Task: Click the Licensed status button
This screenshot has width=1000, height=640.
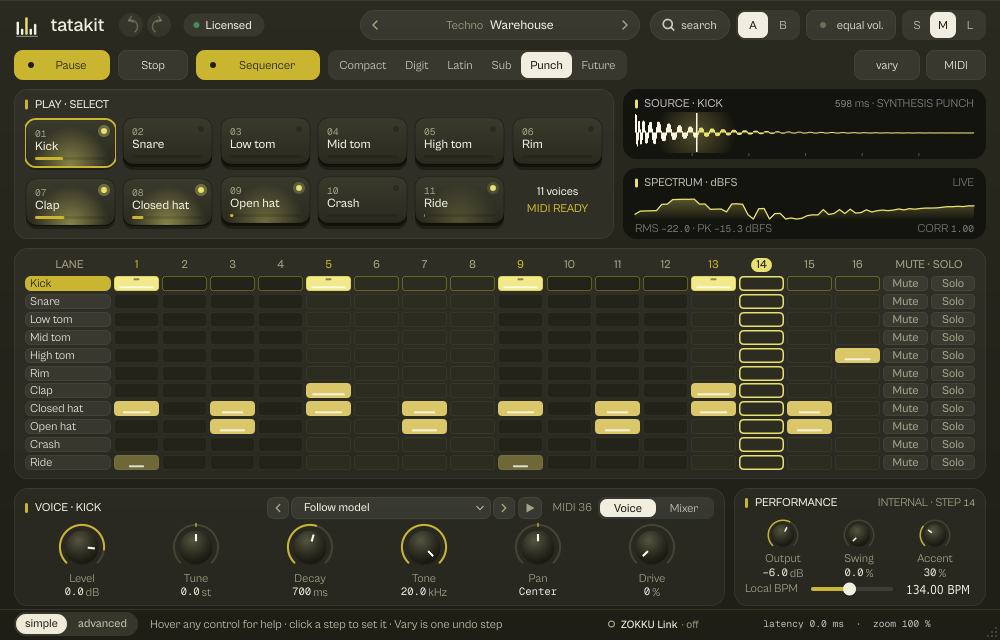Action: click(x=224, y=25)
